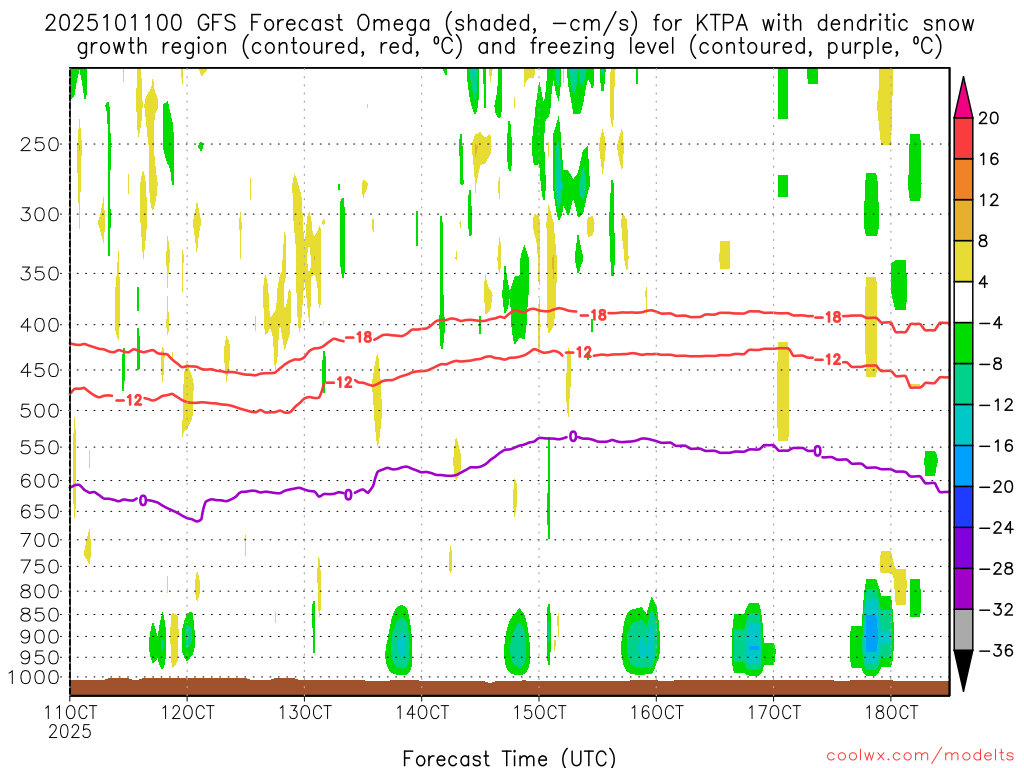Click the 15OCT time axis label
The height and width of the screenshot is (768, 1024).
(539, 713)
